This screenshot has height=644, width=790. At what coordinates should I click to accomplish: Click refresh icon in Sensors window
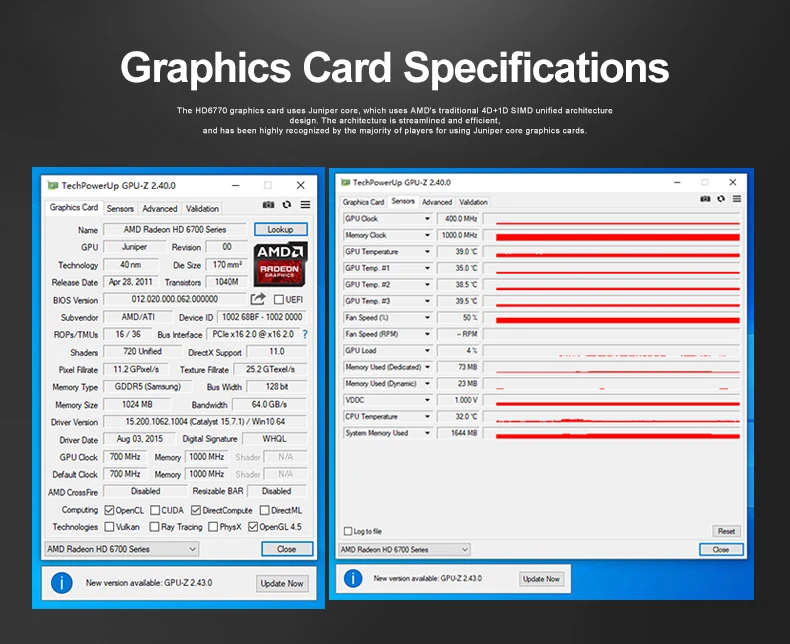(x=721, y=199)
